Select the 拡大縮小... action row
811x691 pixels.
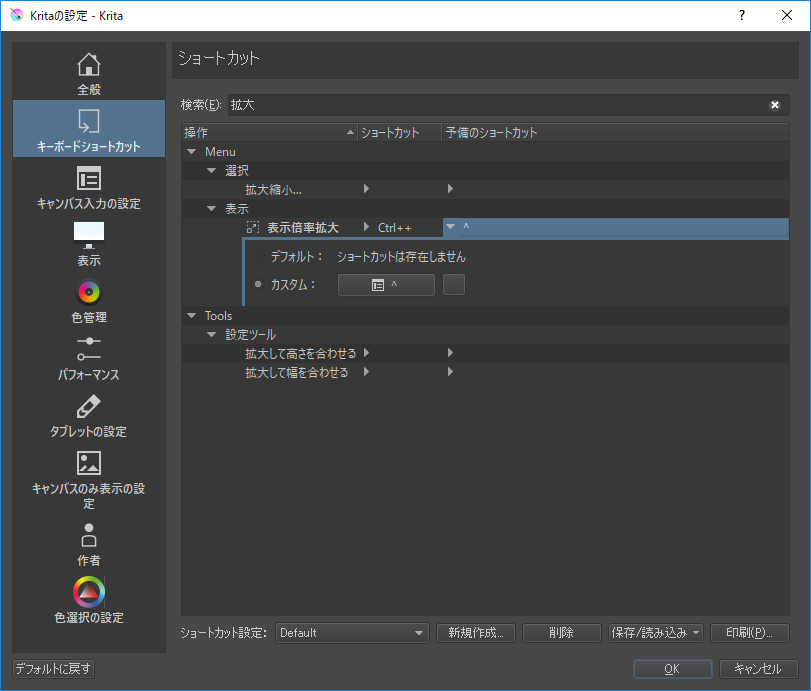[x=485, y=189]
